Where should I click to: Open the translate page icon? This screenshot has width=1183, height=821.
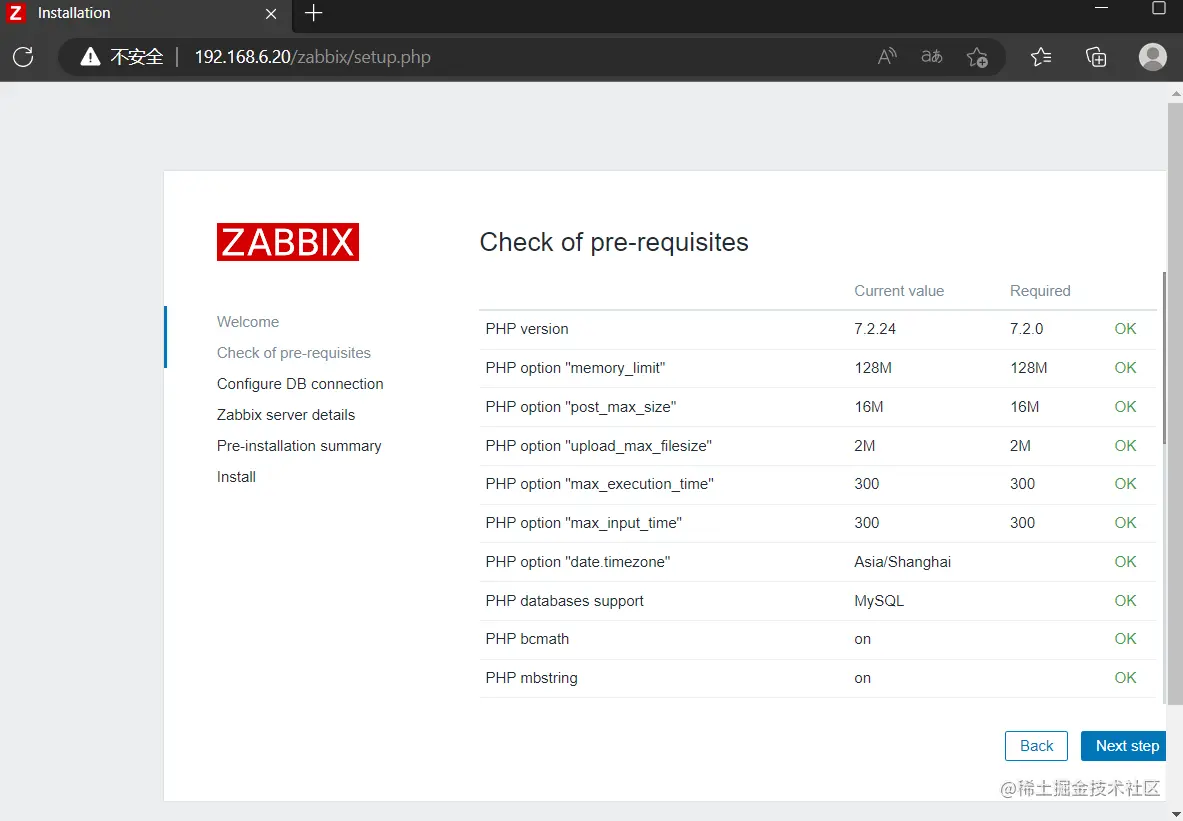click(932, 57)
